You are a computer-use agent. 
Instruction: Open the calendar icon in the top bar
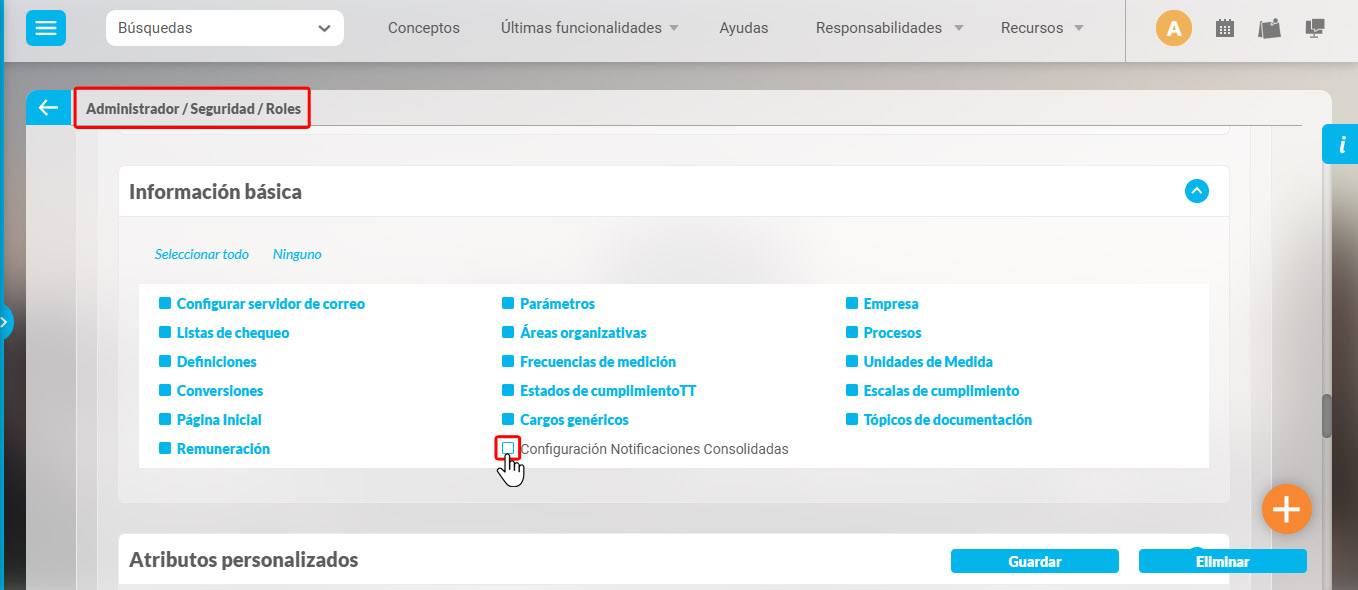tap(1224, 27)
